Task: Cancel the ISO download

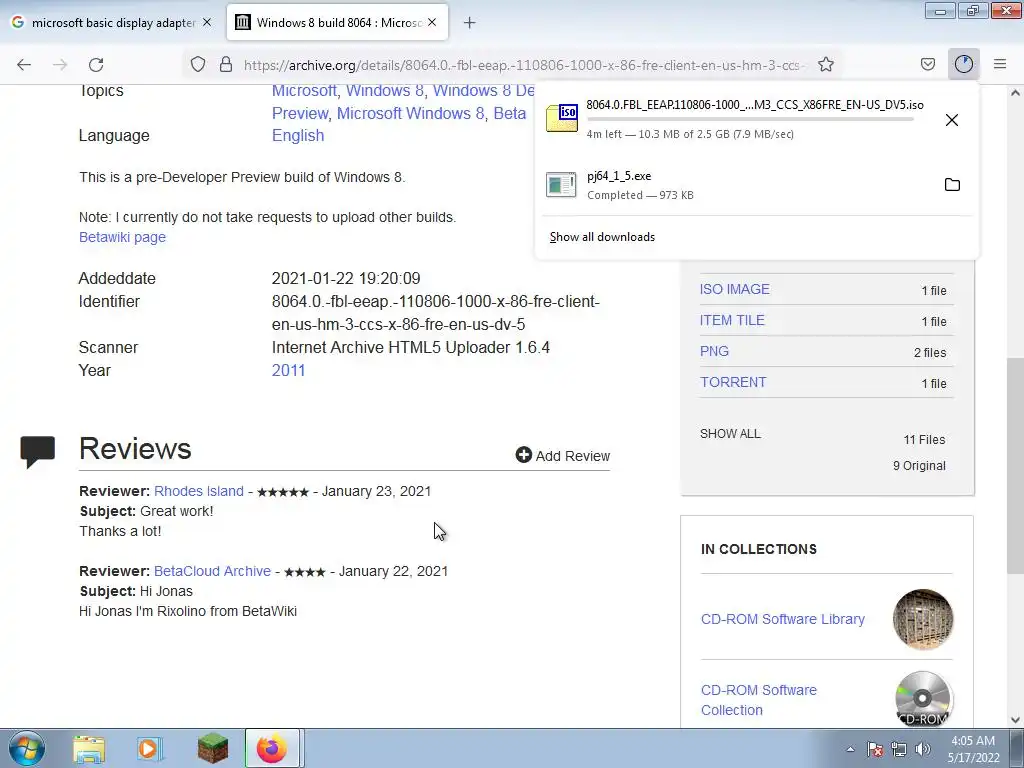Action: [x=952, y=120]
